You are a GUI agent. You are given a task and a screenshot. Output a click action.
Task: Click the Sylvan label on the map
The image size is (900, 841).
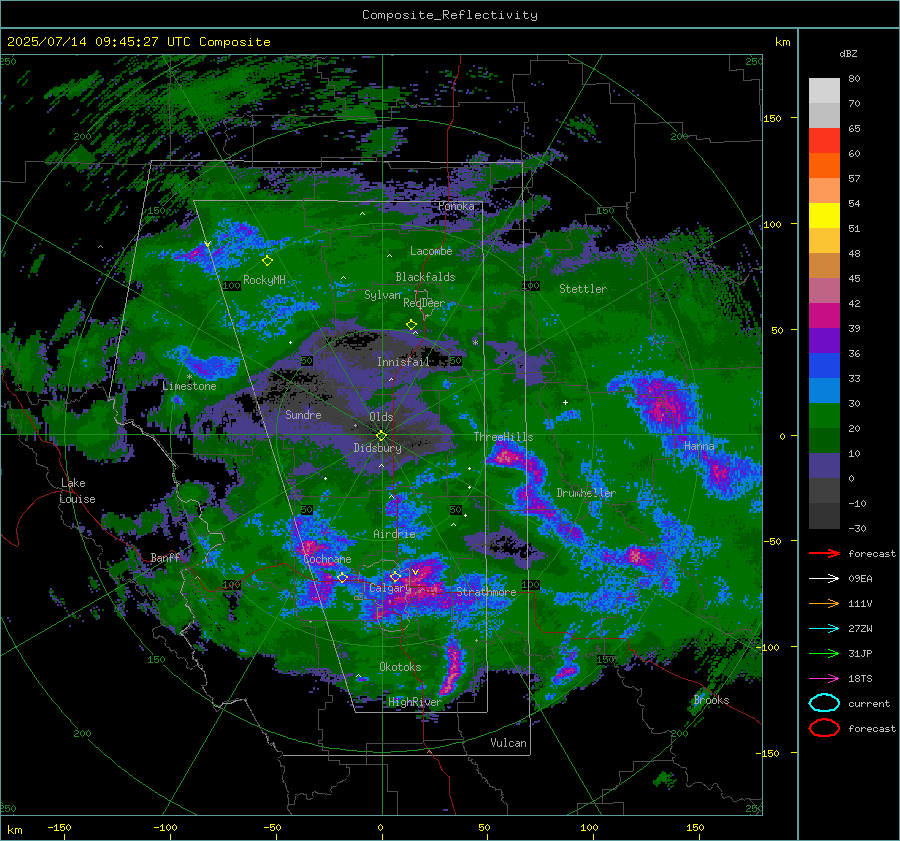pyautogui.click(x=382, y=295)
